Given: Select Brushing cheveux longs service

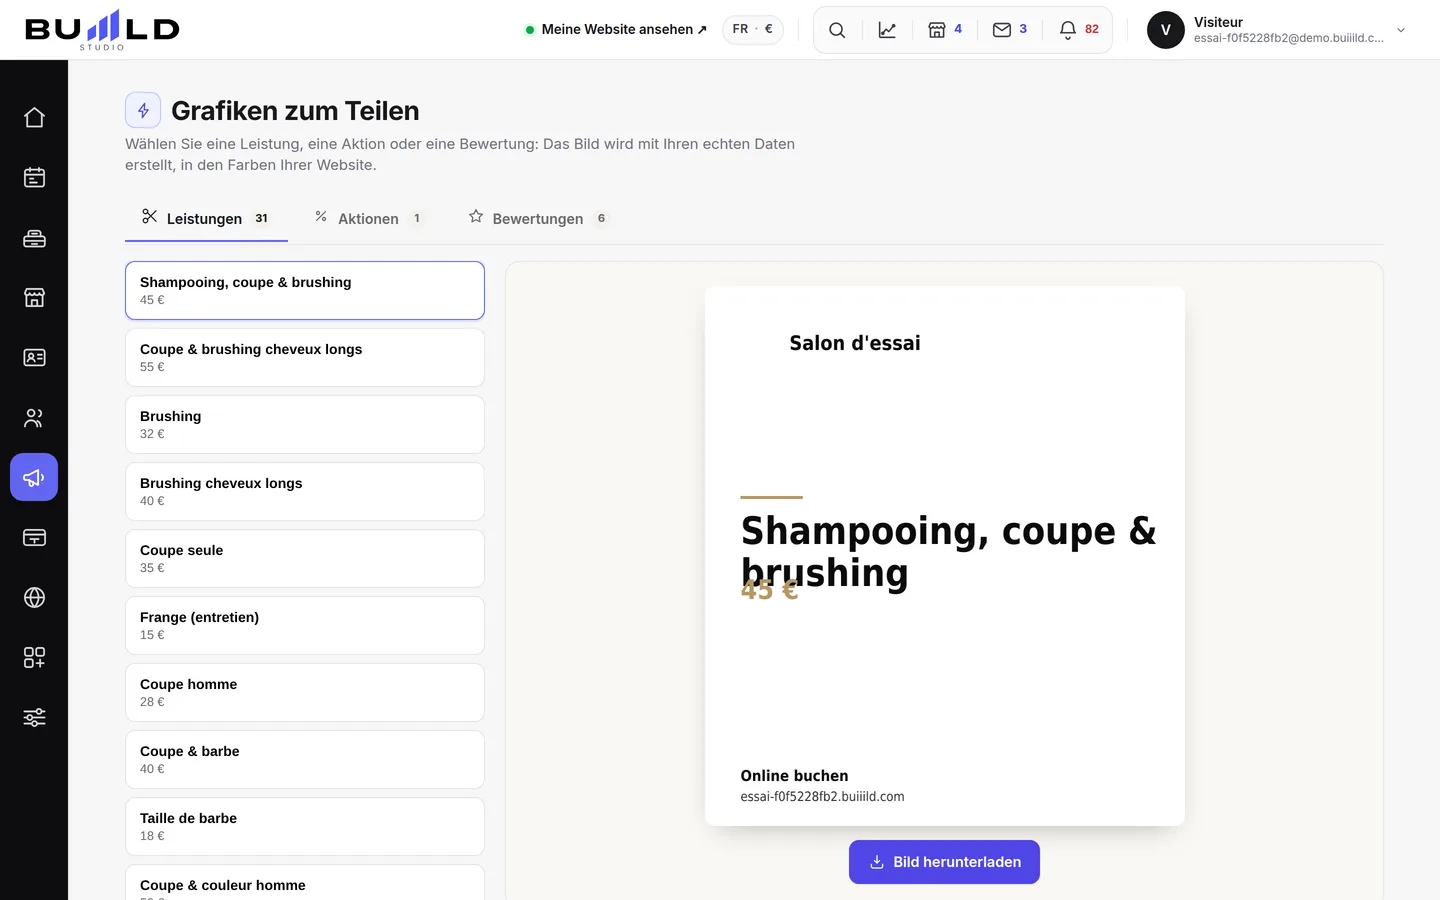Looking at the screenshot, I should 305,492.
